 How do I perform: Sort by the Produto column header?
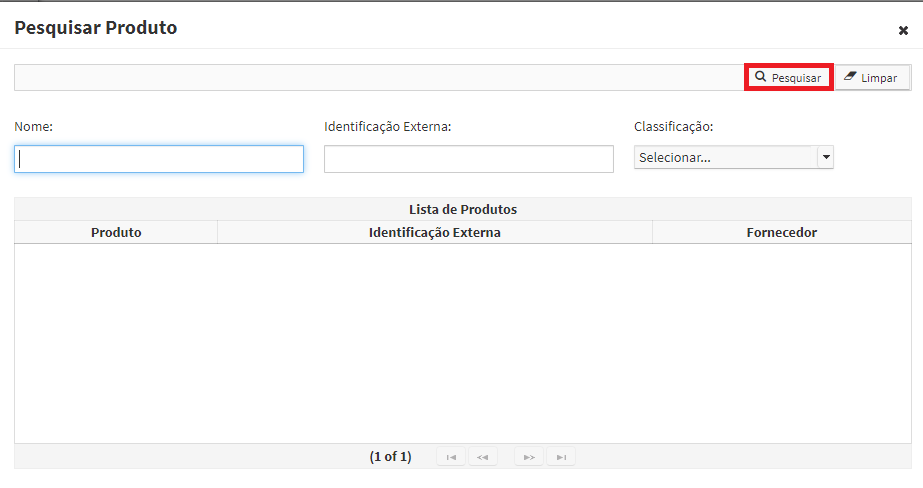pos(116,233)
